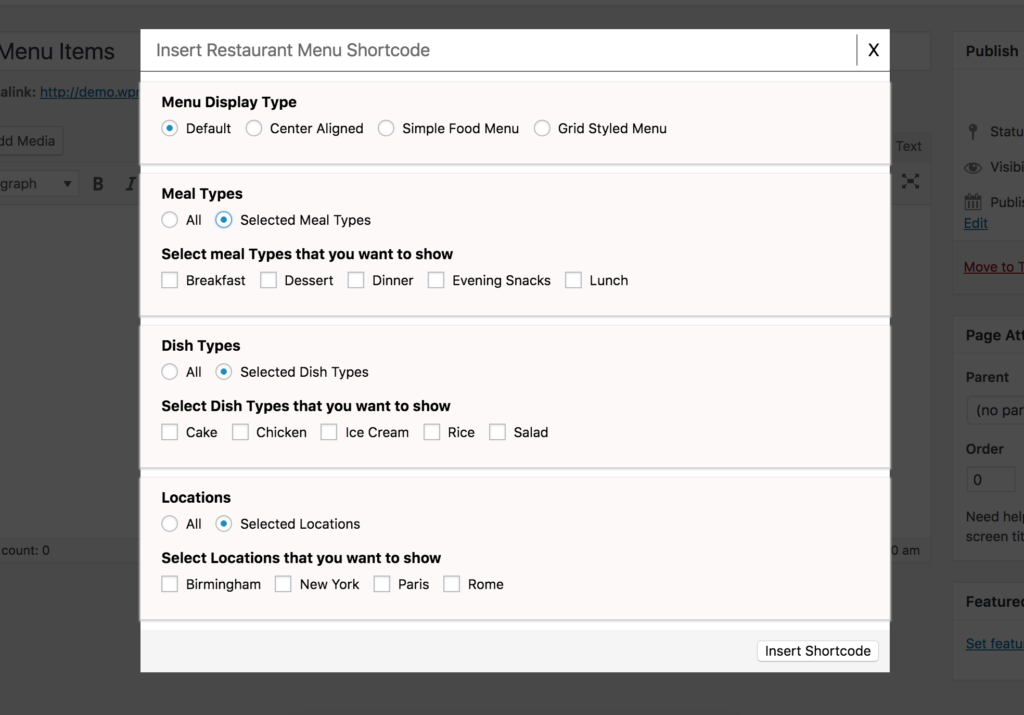The height and width of the screenshot is (715, 1024).
Task: Click the calendar icon beside Publish
Action: tap(972, 202)
